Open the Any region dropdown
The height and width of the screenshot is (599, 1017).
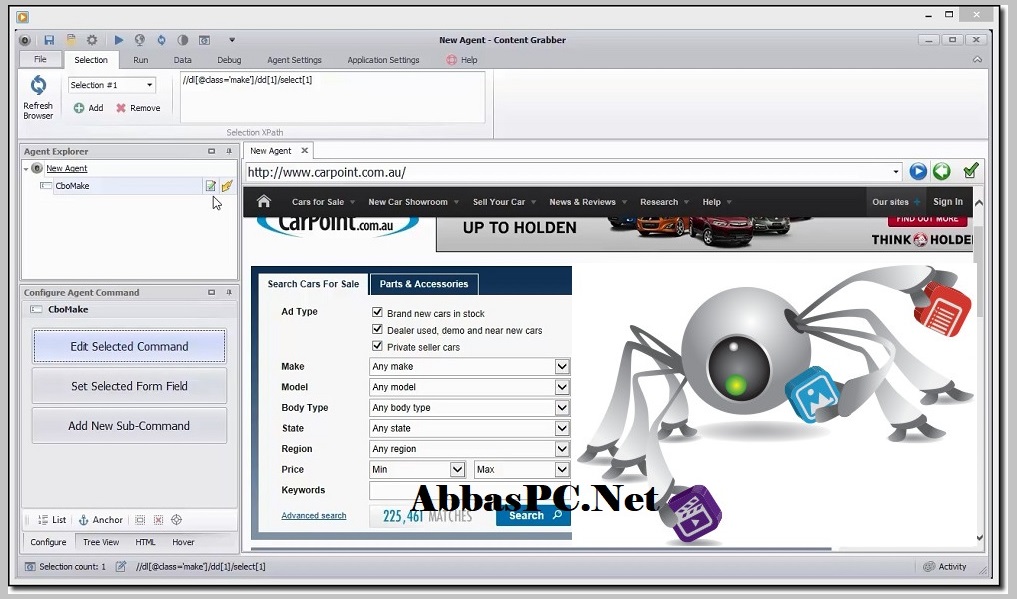coord(562,449)
